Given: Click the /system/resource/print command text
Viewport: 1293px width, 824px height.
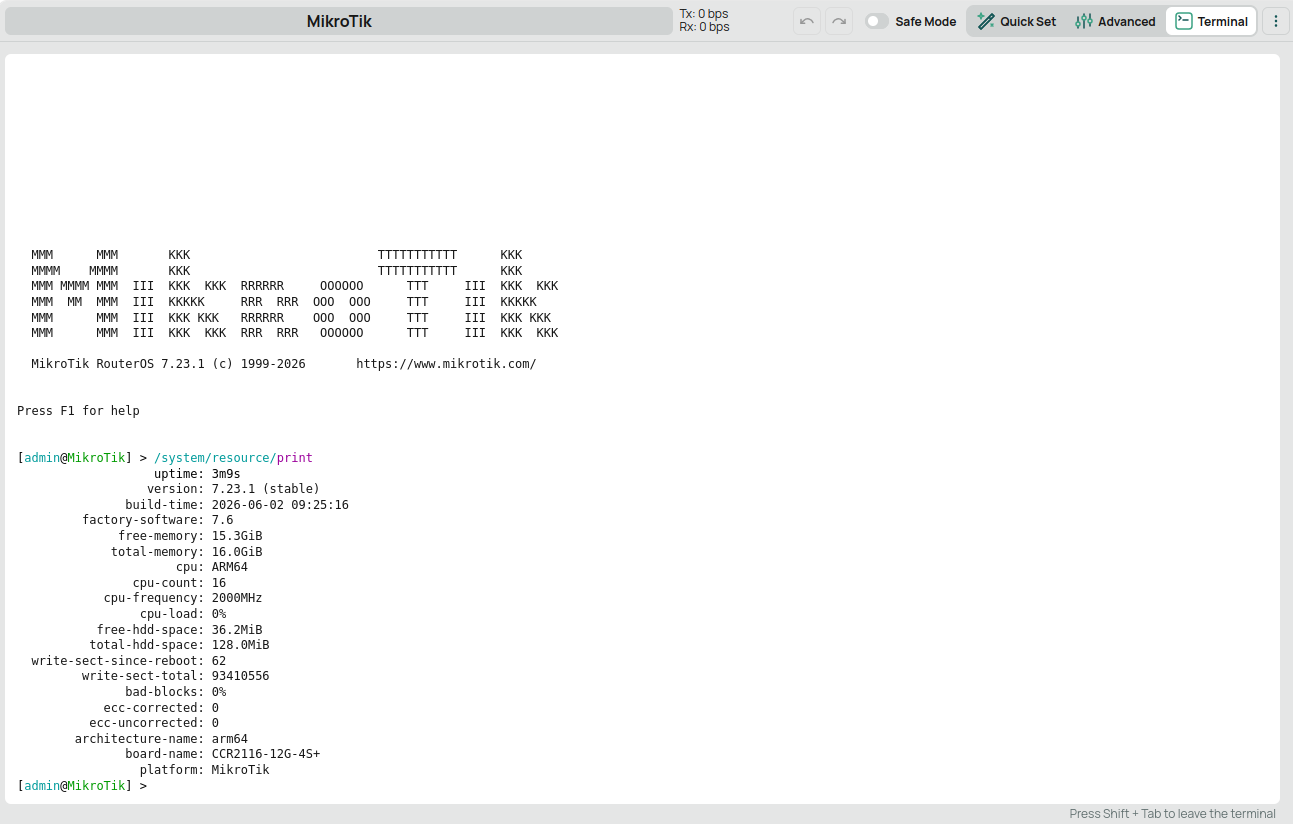Looking at the screenshot, I should tap(233, 458).
